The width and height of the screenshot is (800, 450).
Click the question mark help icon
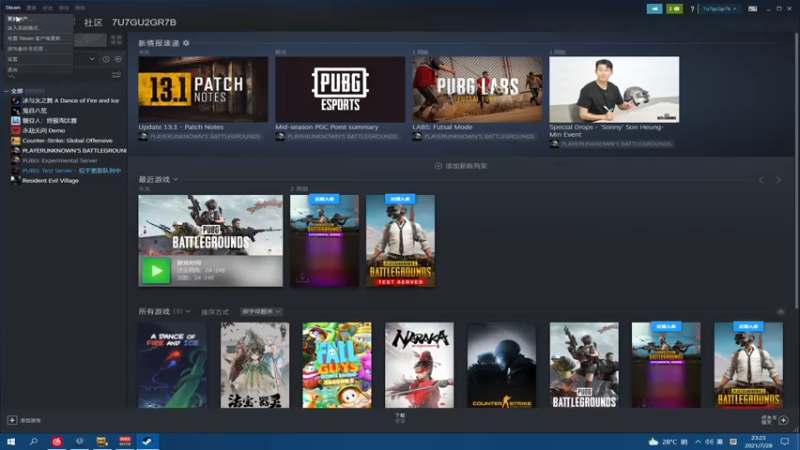click(692, 9)
